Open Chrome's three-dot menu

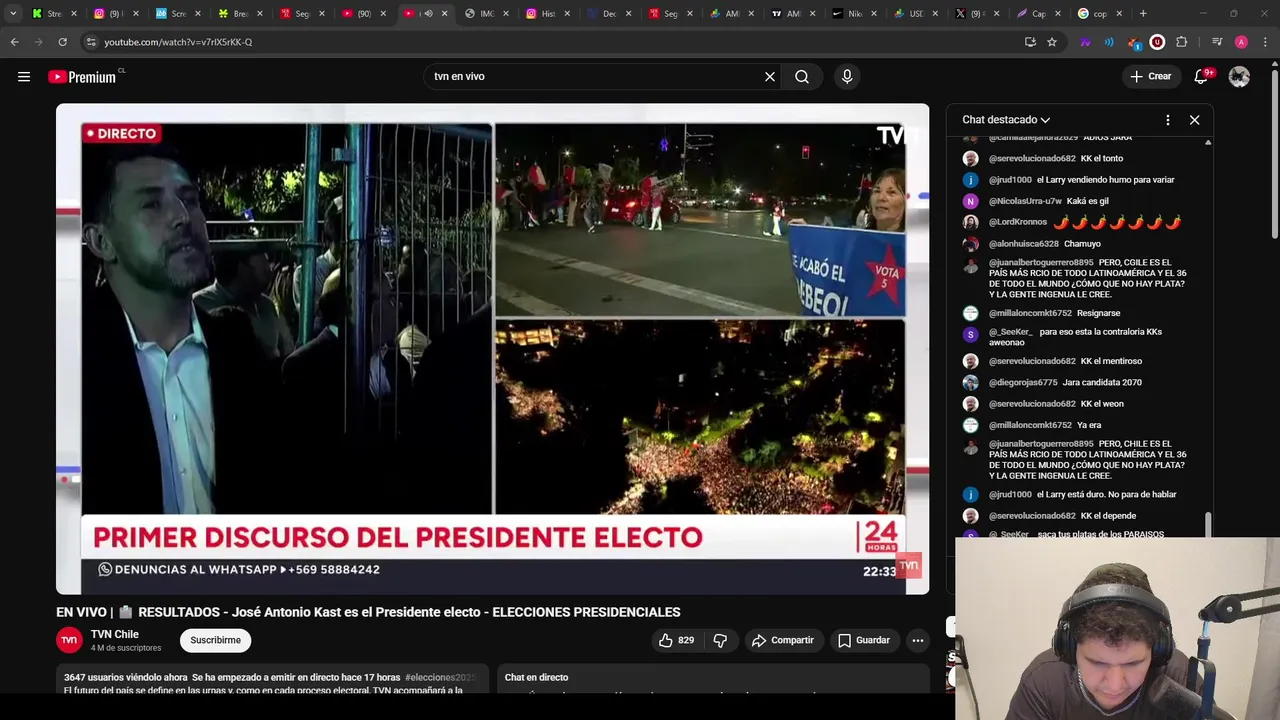point(1265,42)
